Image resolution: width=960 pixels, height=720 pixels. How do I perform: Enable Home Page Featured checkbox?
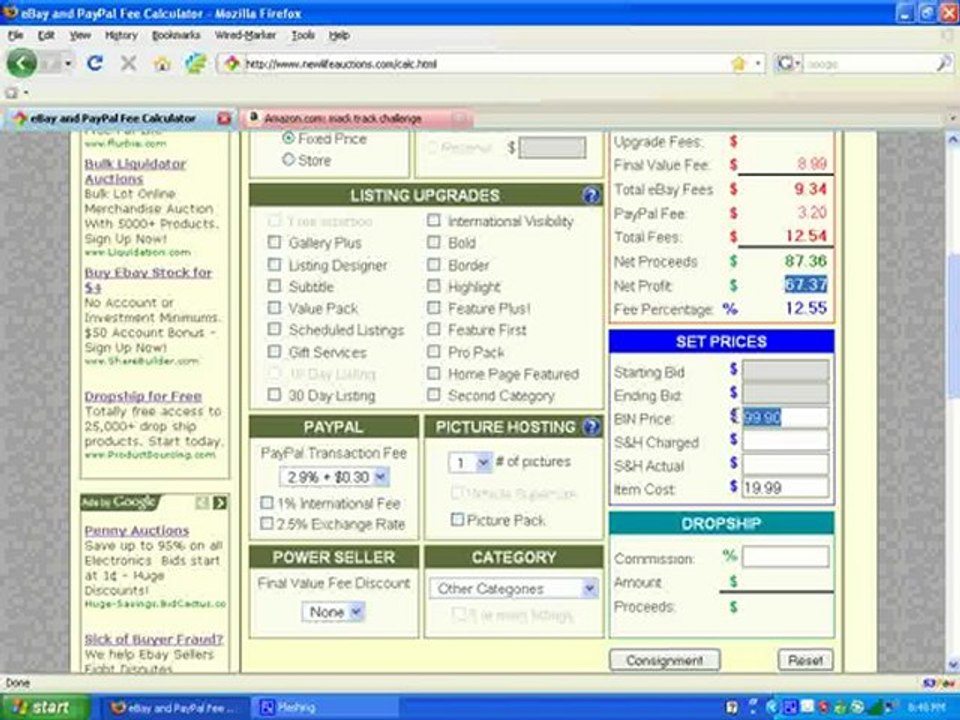tap(433, 373)
